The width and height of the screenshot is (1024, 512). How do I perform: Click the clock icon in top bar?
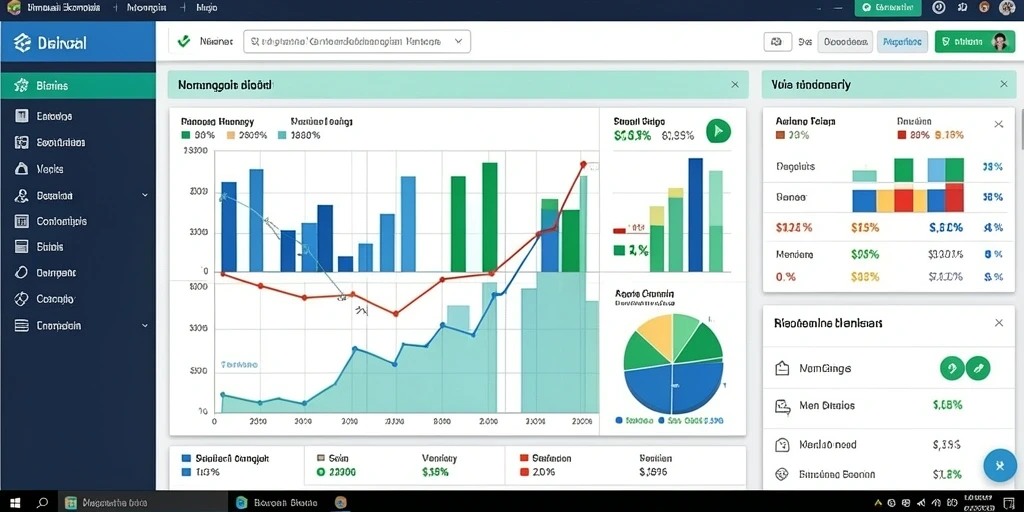(x=939, y=7)
